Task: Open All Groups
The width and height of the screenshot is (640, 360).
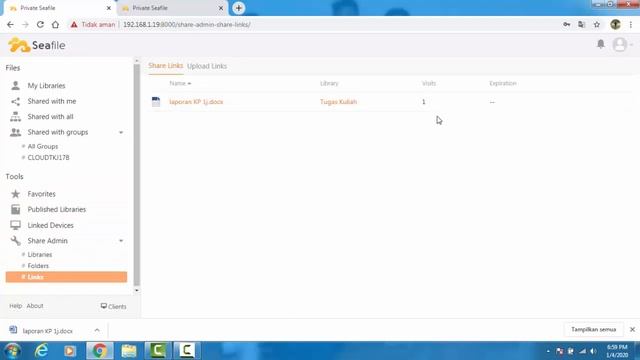Action: click(43, 146)
